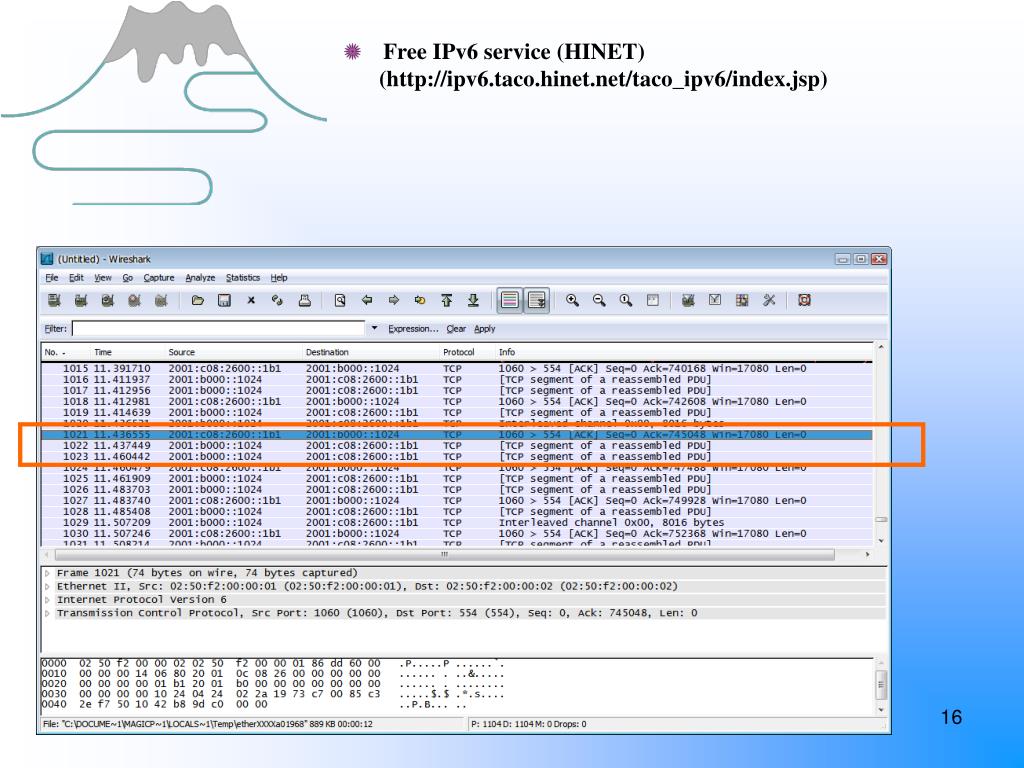The width and height of the screenshot is (1024, 768).
Task: Clear the display filter
Action: (456, 328)
